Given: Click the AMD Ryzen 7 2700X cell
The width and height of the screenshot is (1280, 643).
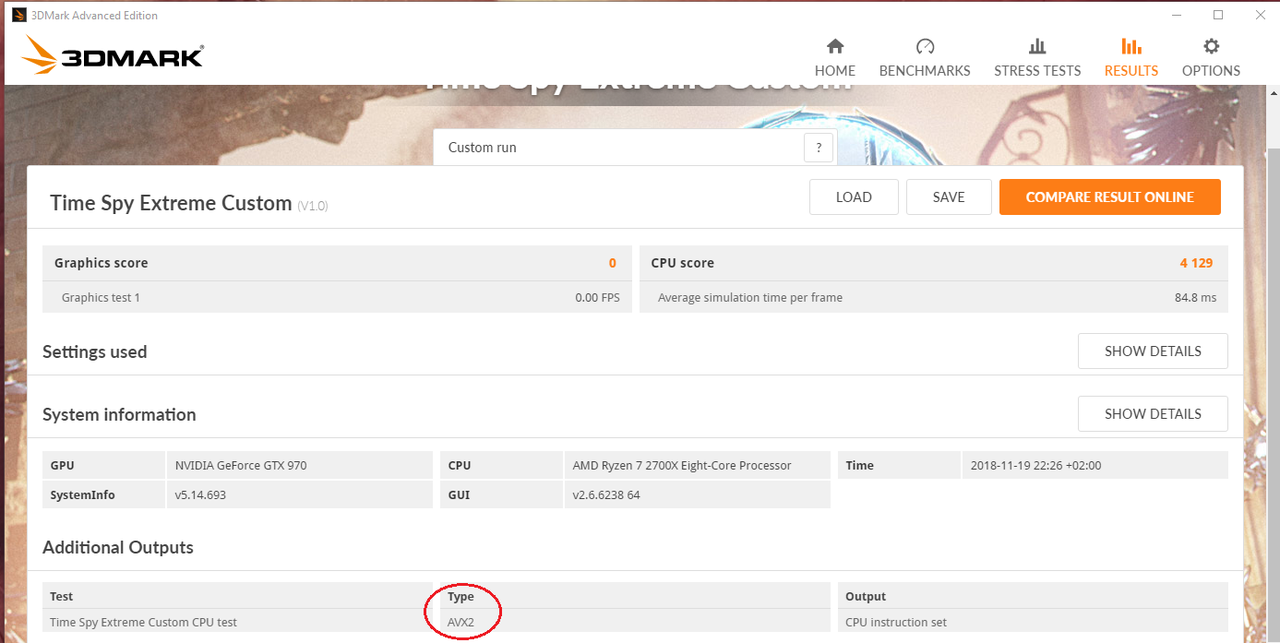Looking at the screenshot, I should [697, 465].
